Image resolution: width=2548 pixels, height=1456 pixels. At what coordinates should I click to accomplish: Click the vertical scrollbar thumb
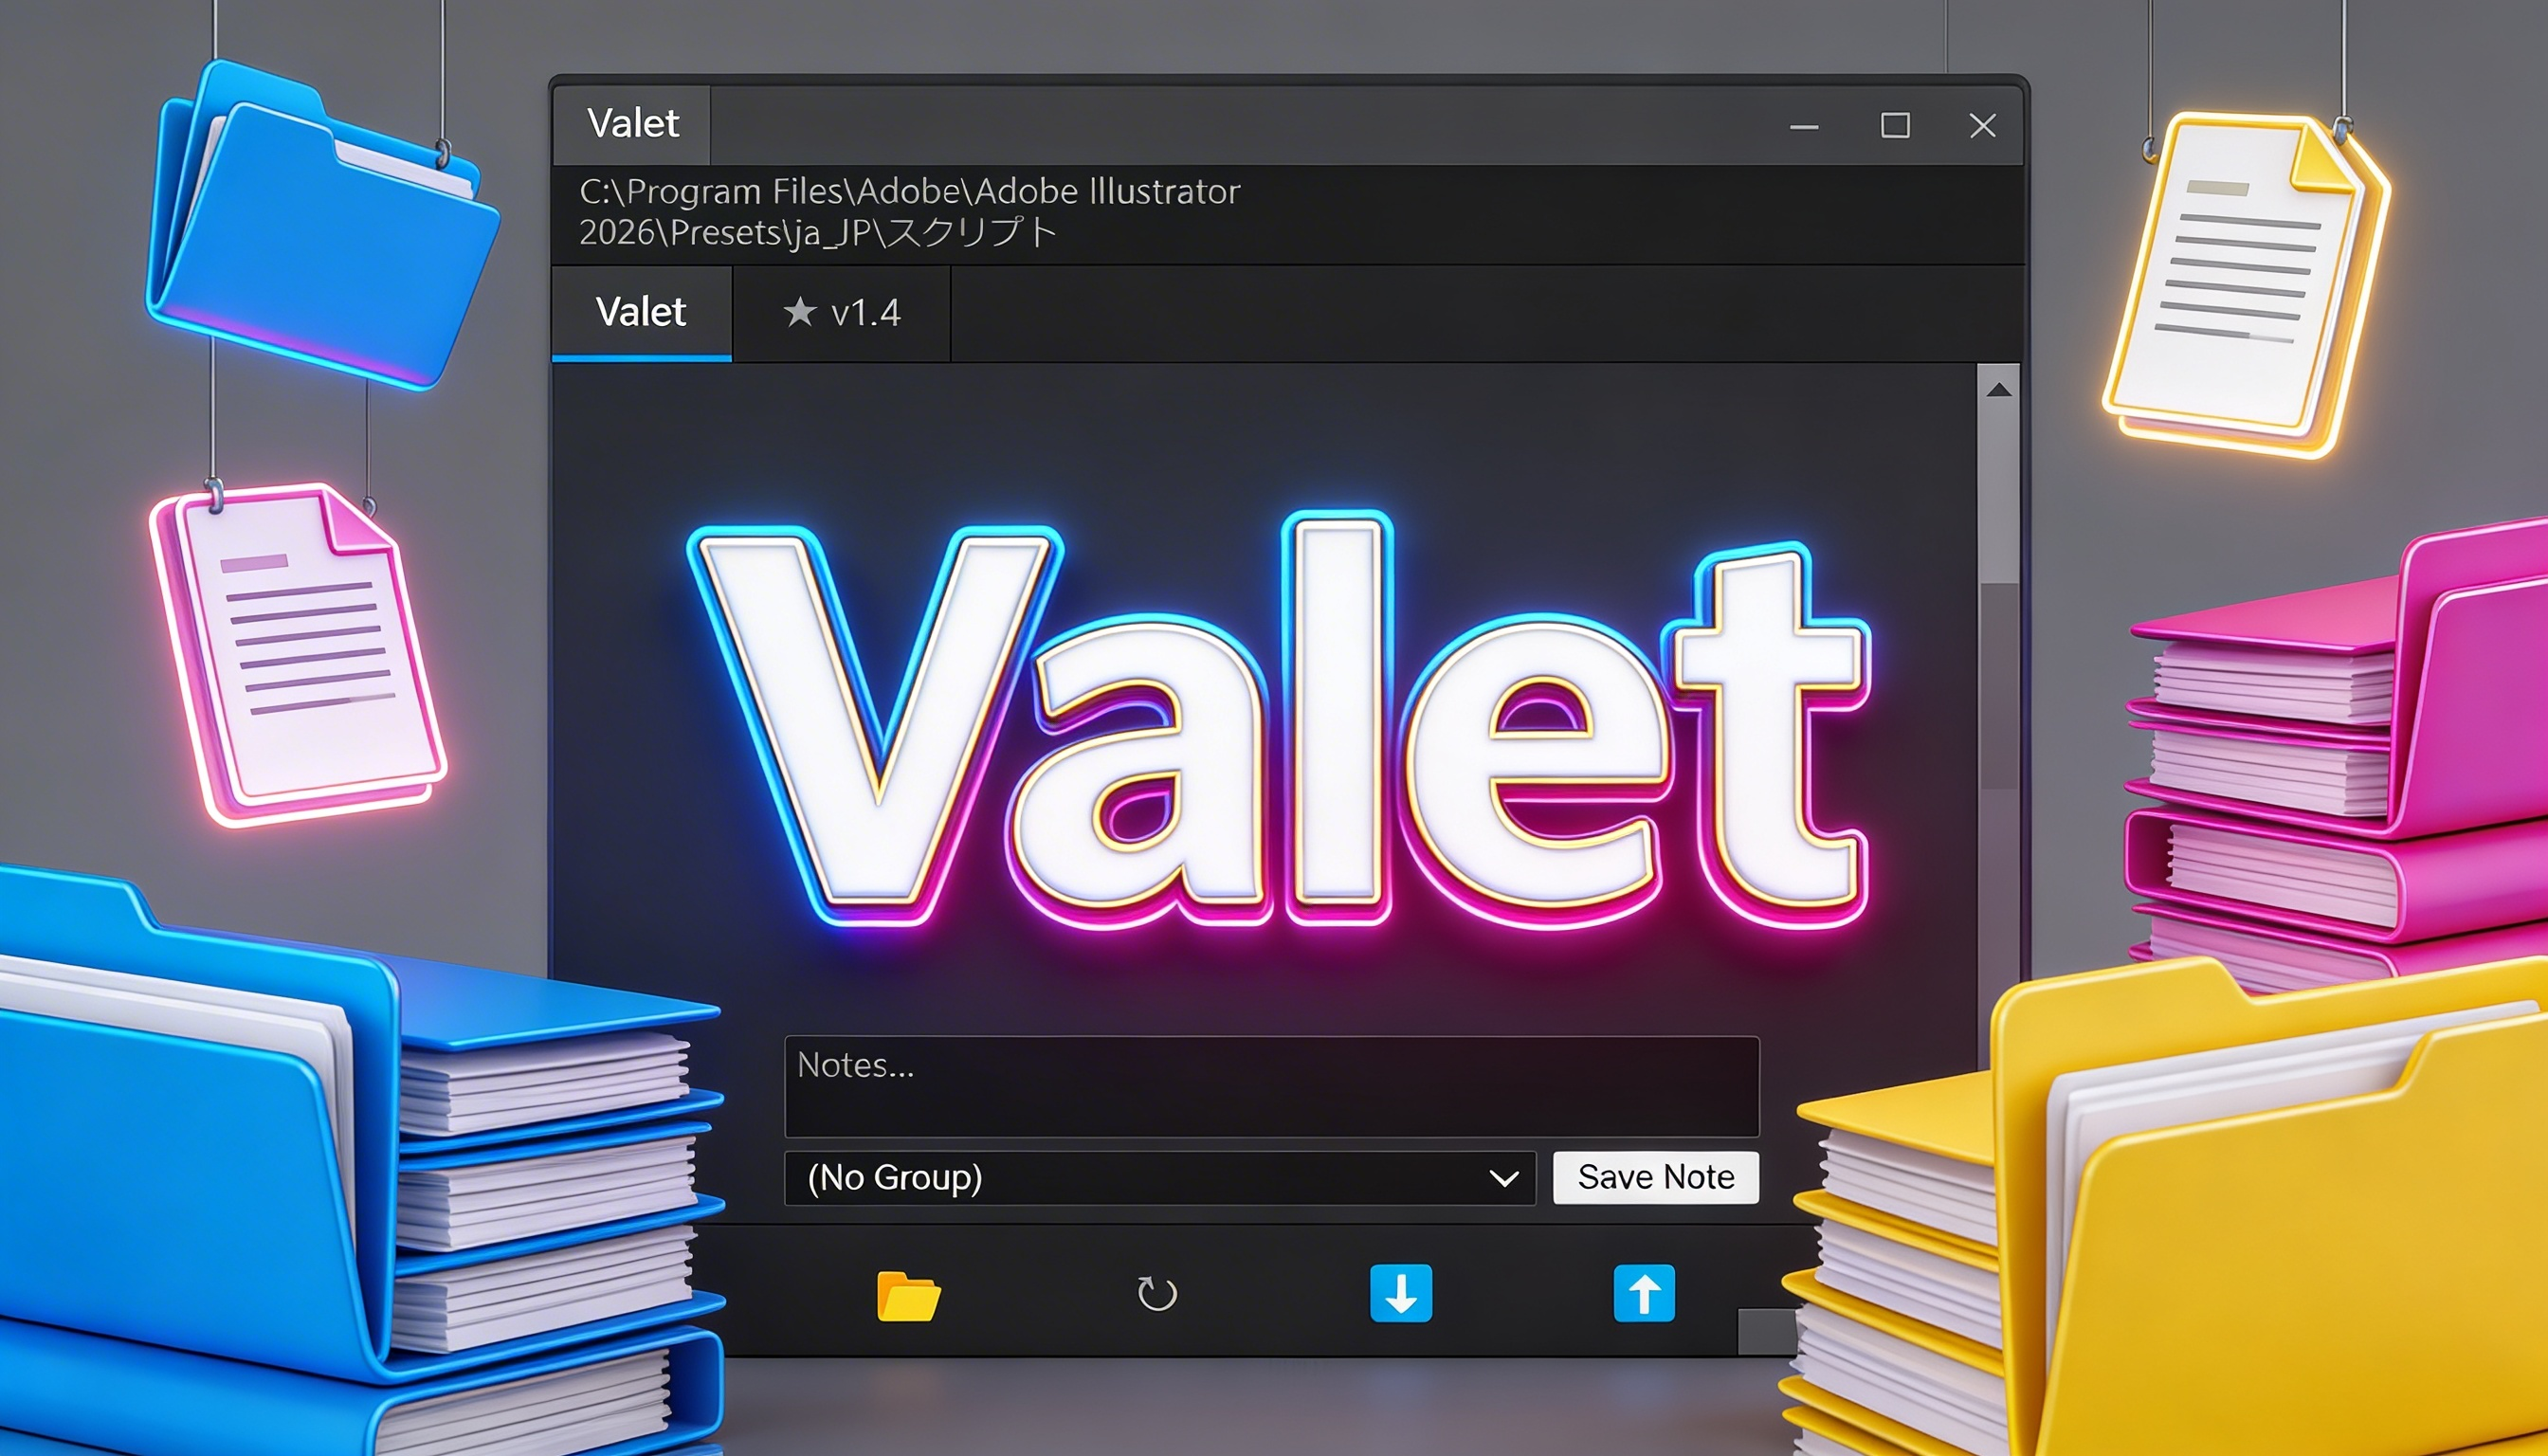tap(1999, 494)
